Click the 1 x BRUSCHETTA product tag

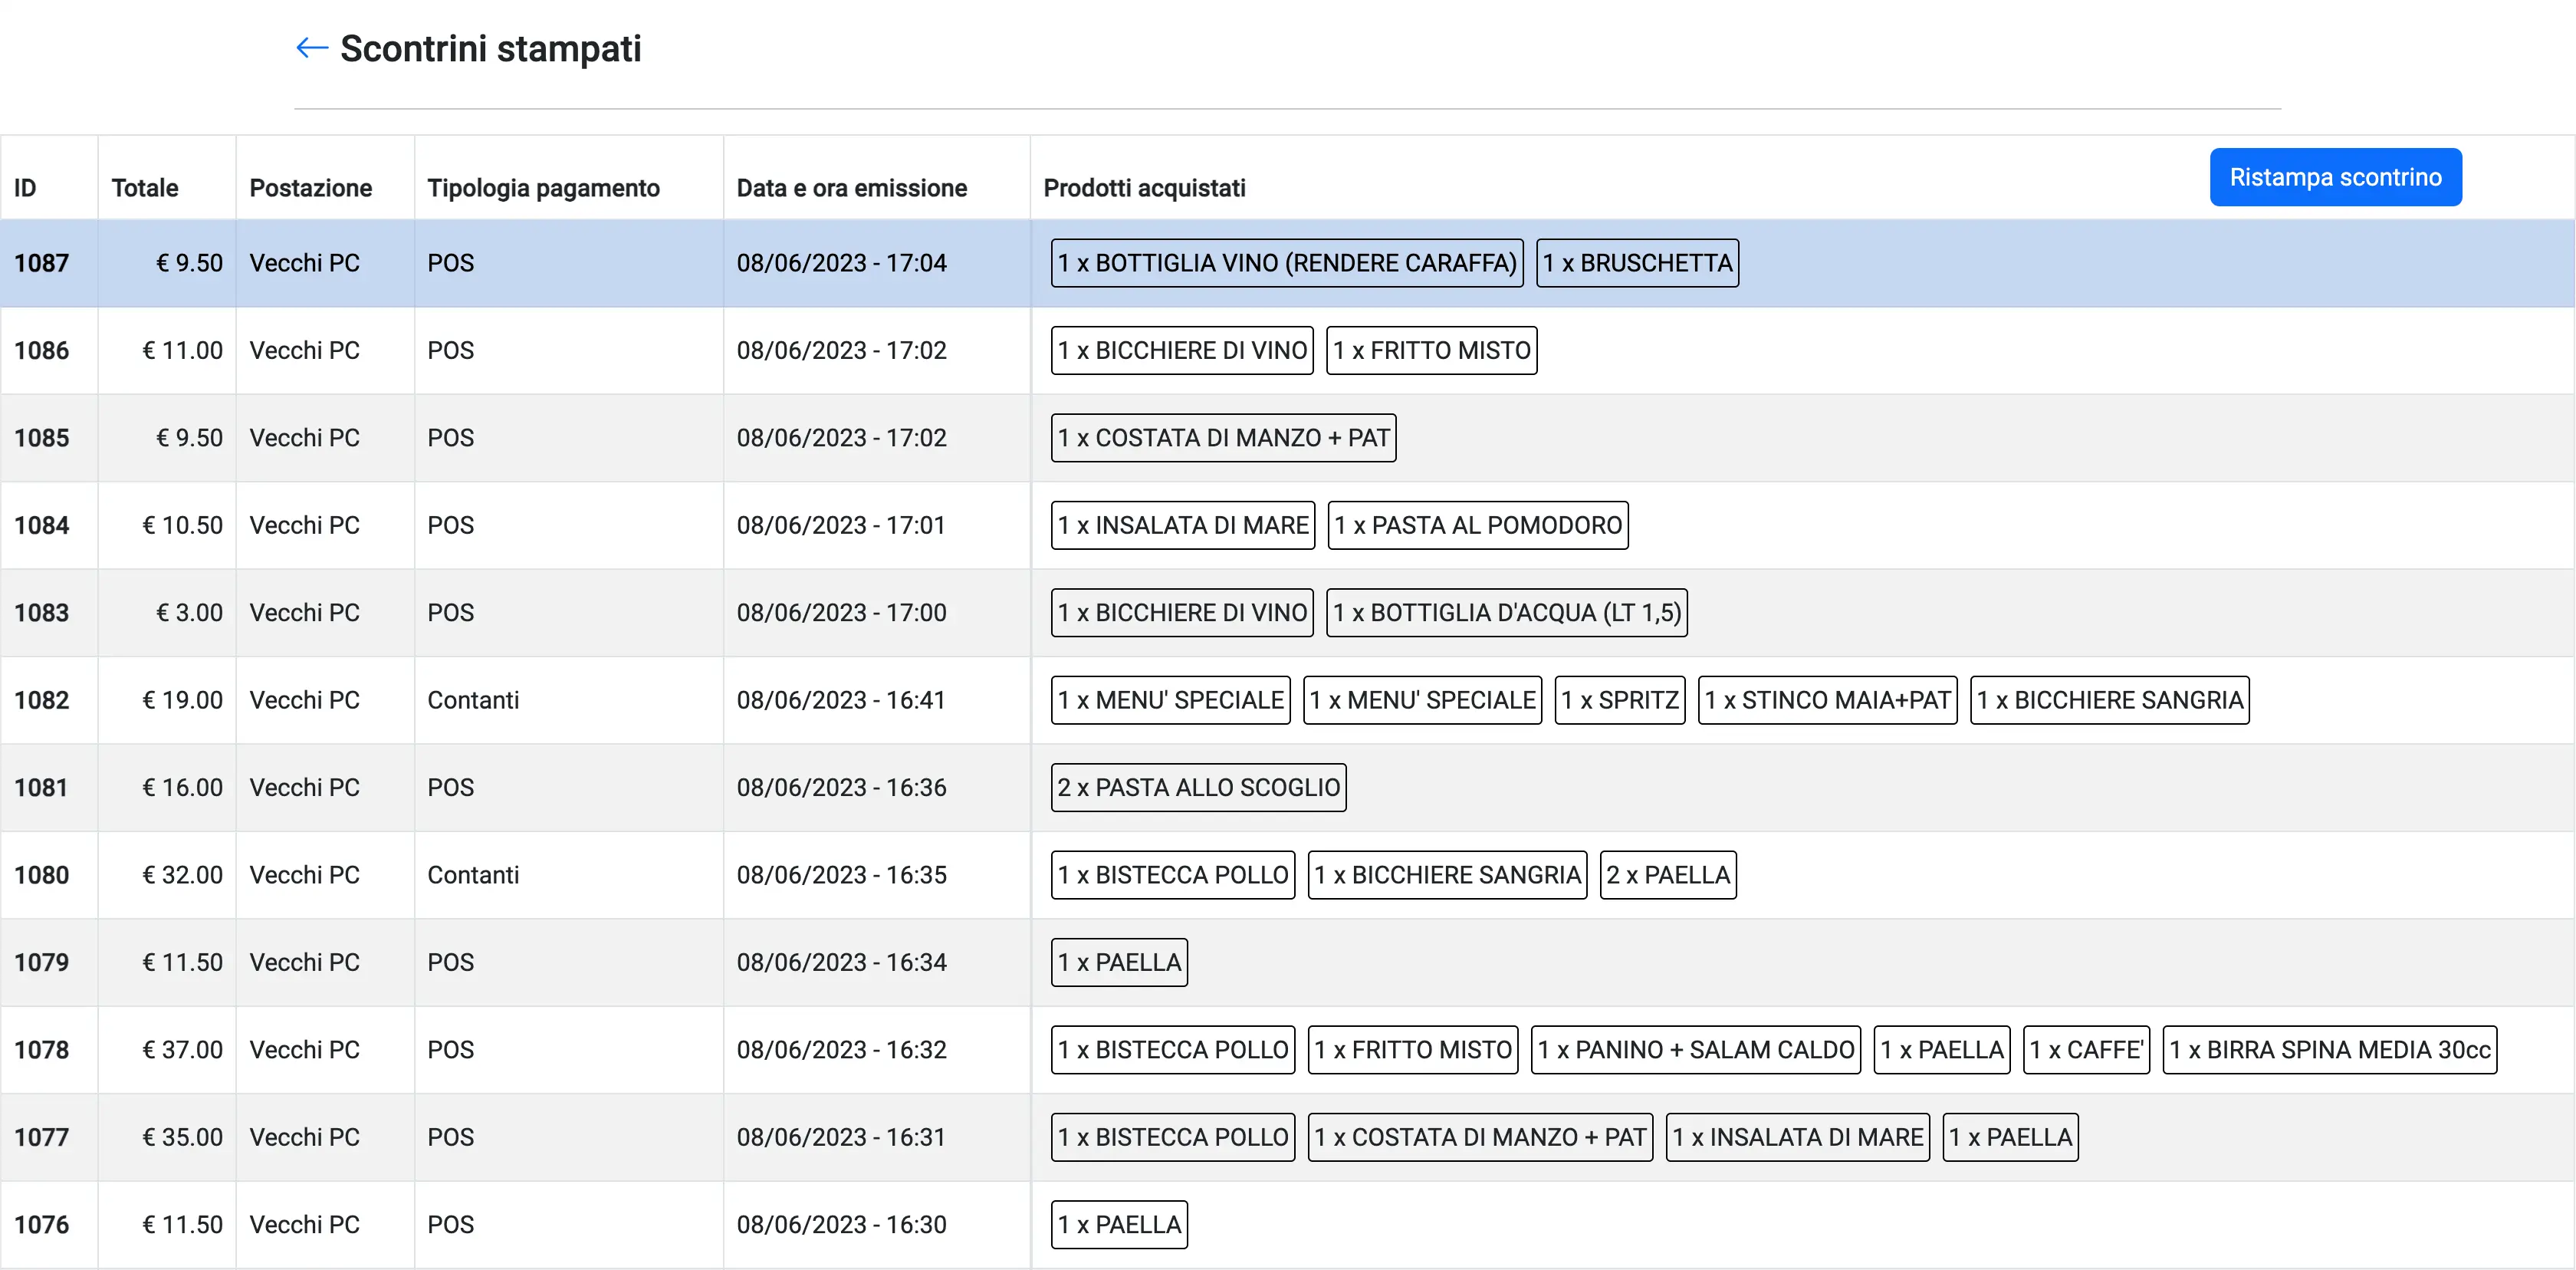click(x=1636, y=263)
